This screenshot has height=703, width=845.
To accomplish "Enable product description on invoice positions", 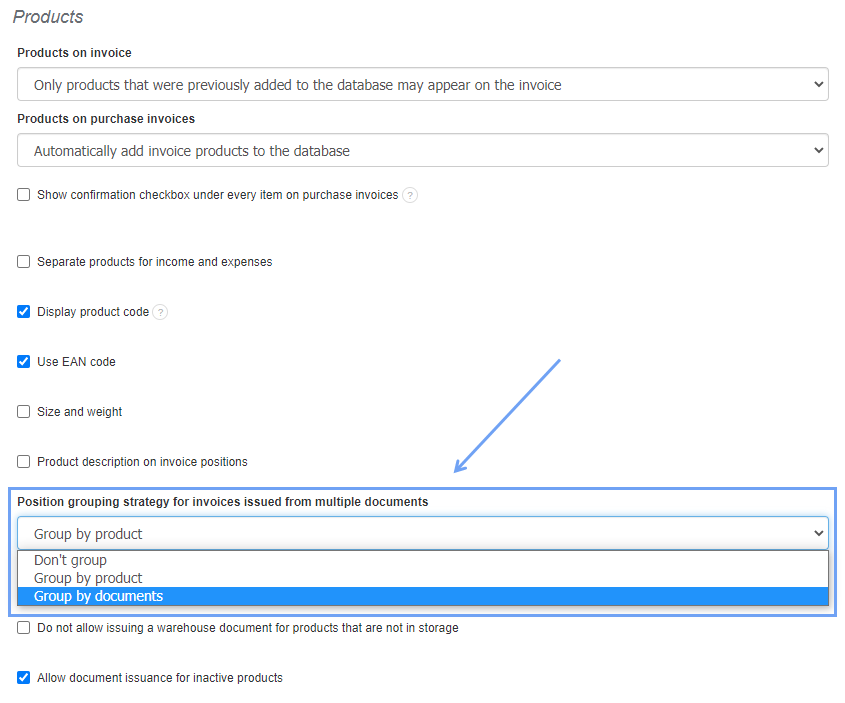I will [23, 461].
